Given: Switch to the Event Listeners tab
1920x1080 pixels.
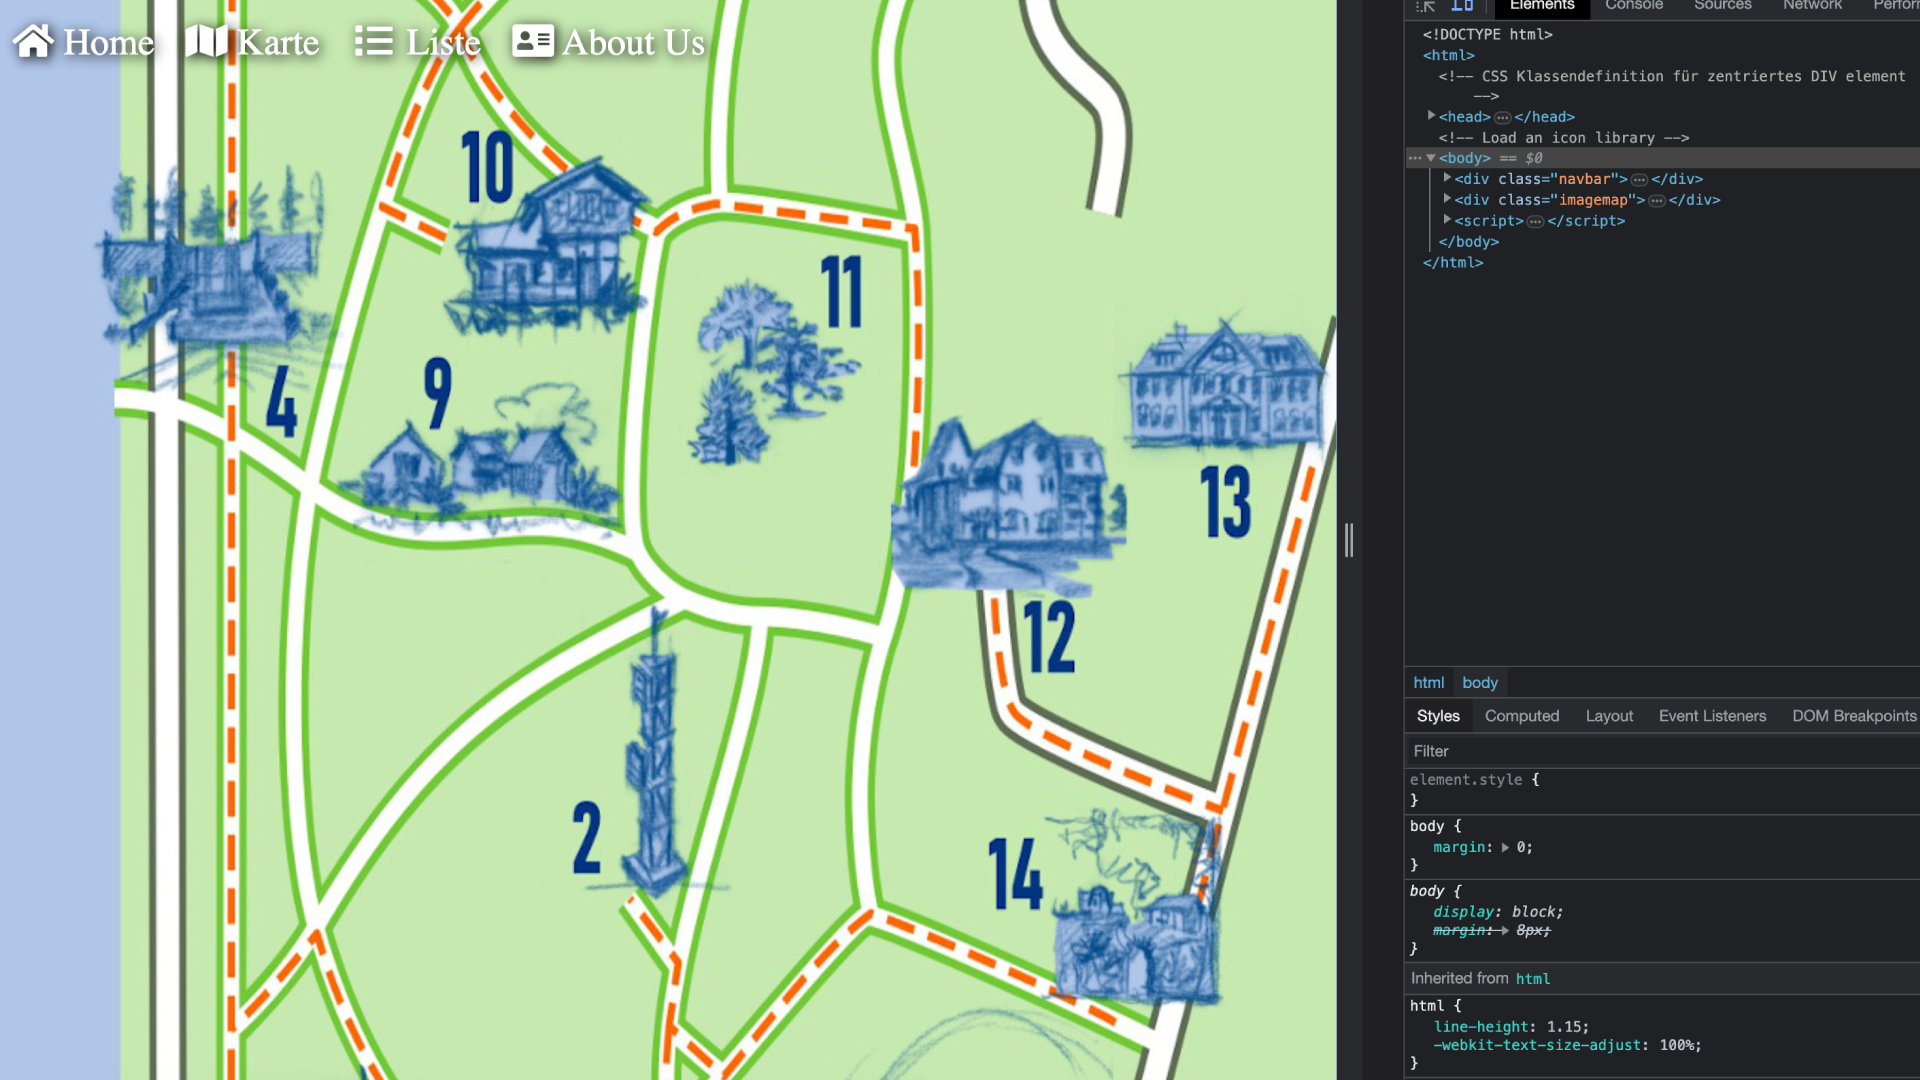Looking at the screenshot, I should (1712, 716).
